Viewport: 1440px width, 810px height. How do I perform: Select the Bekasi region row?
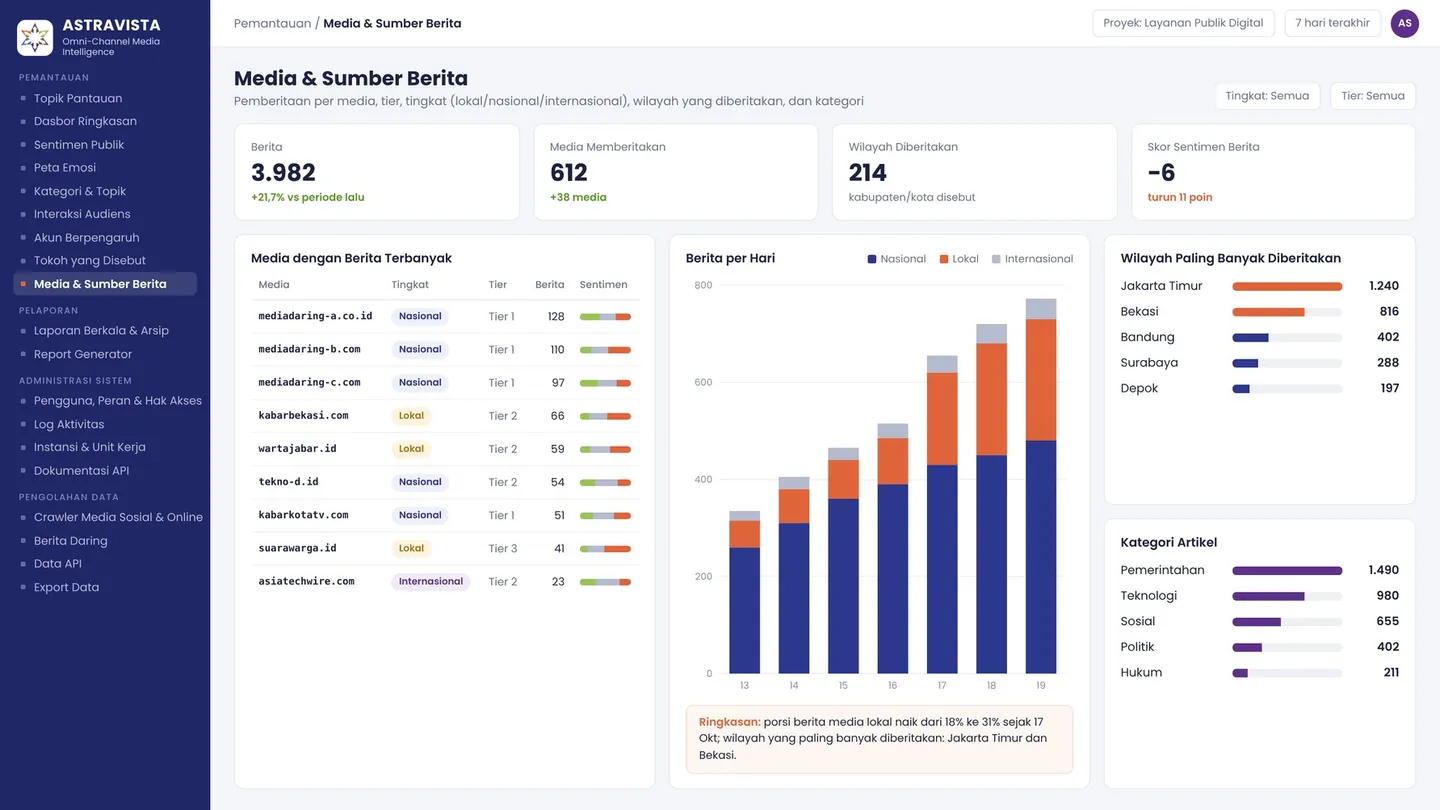point(1260,312)
